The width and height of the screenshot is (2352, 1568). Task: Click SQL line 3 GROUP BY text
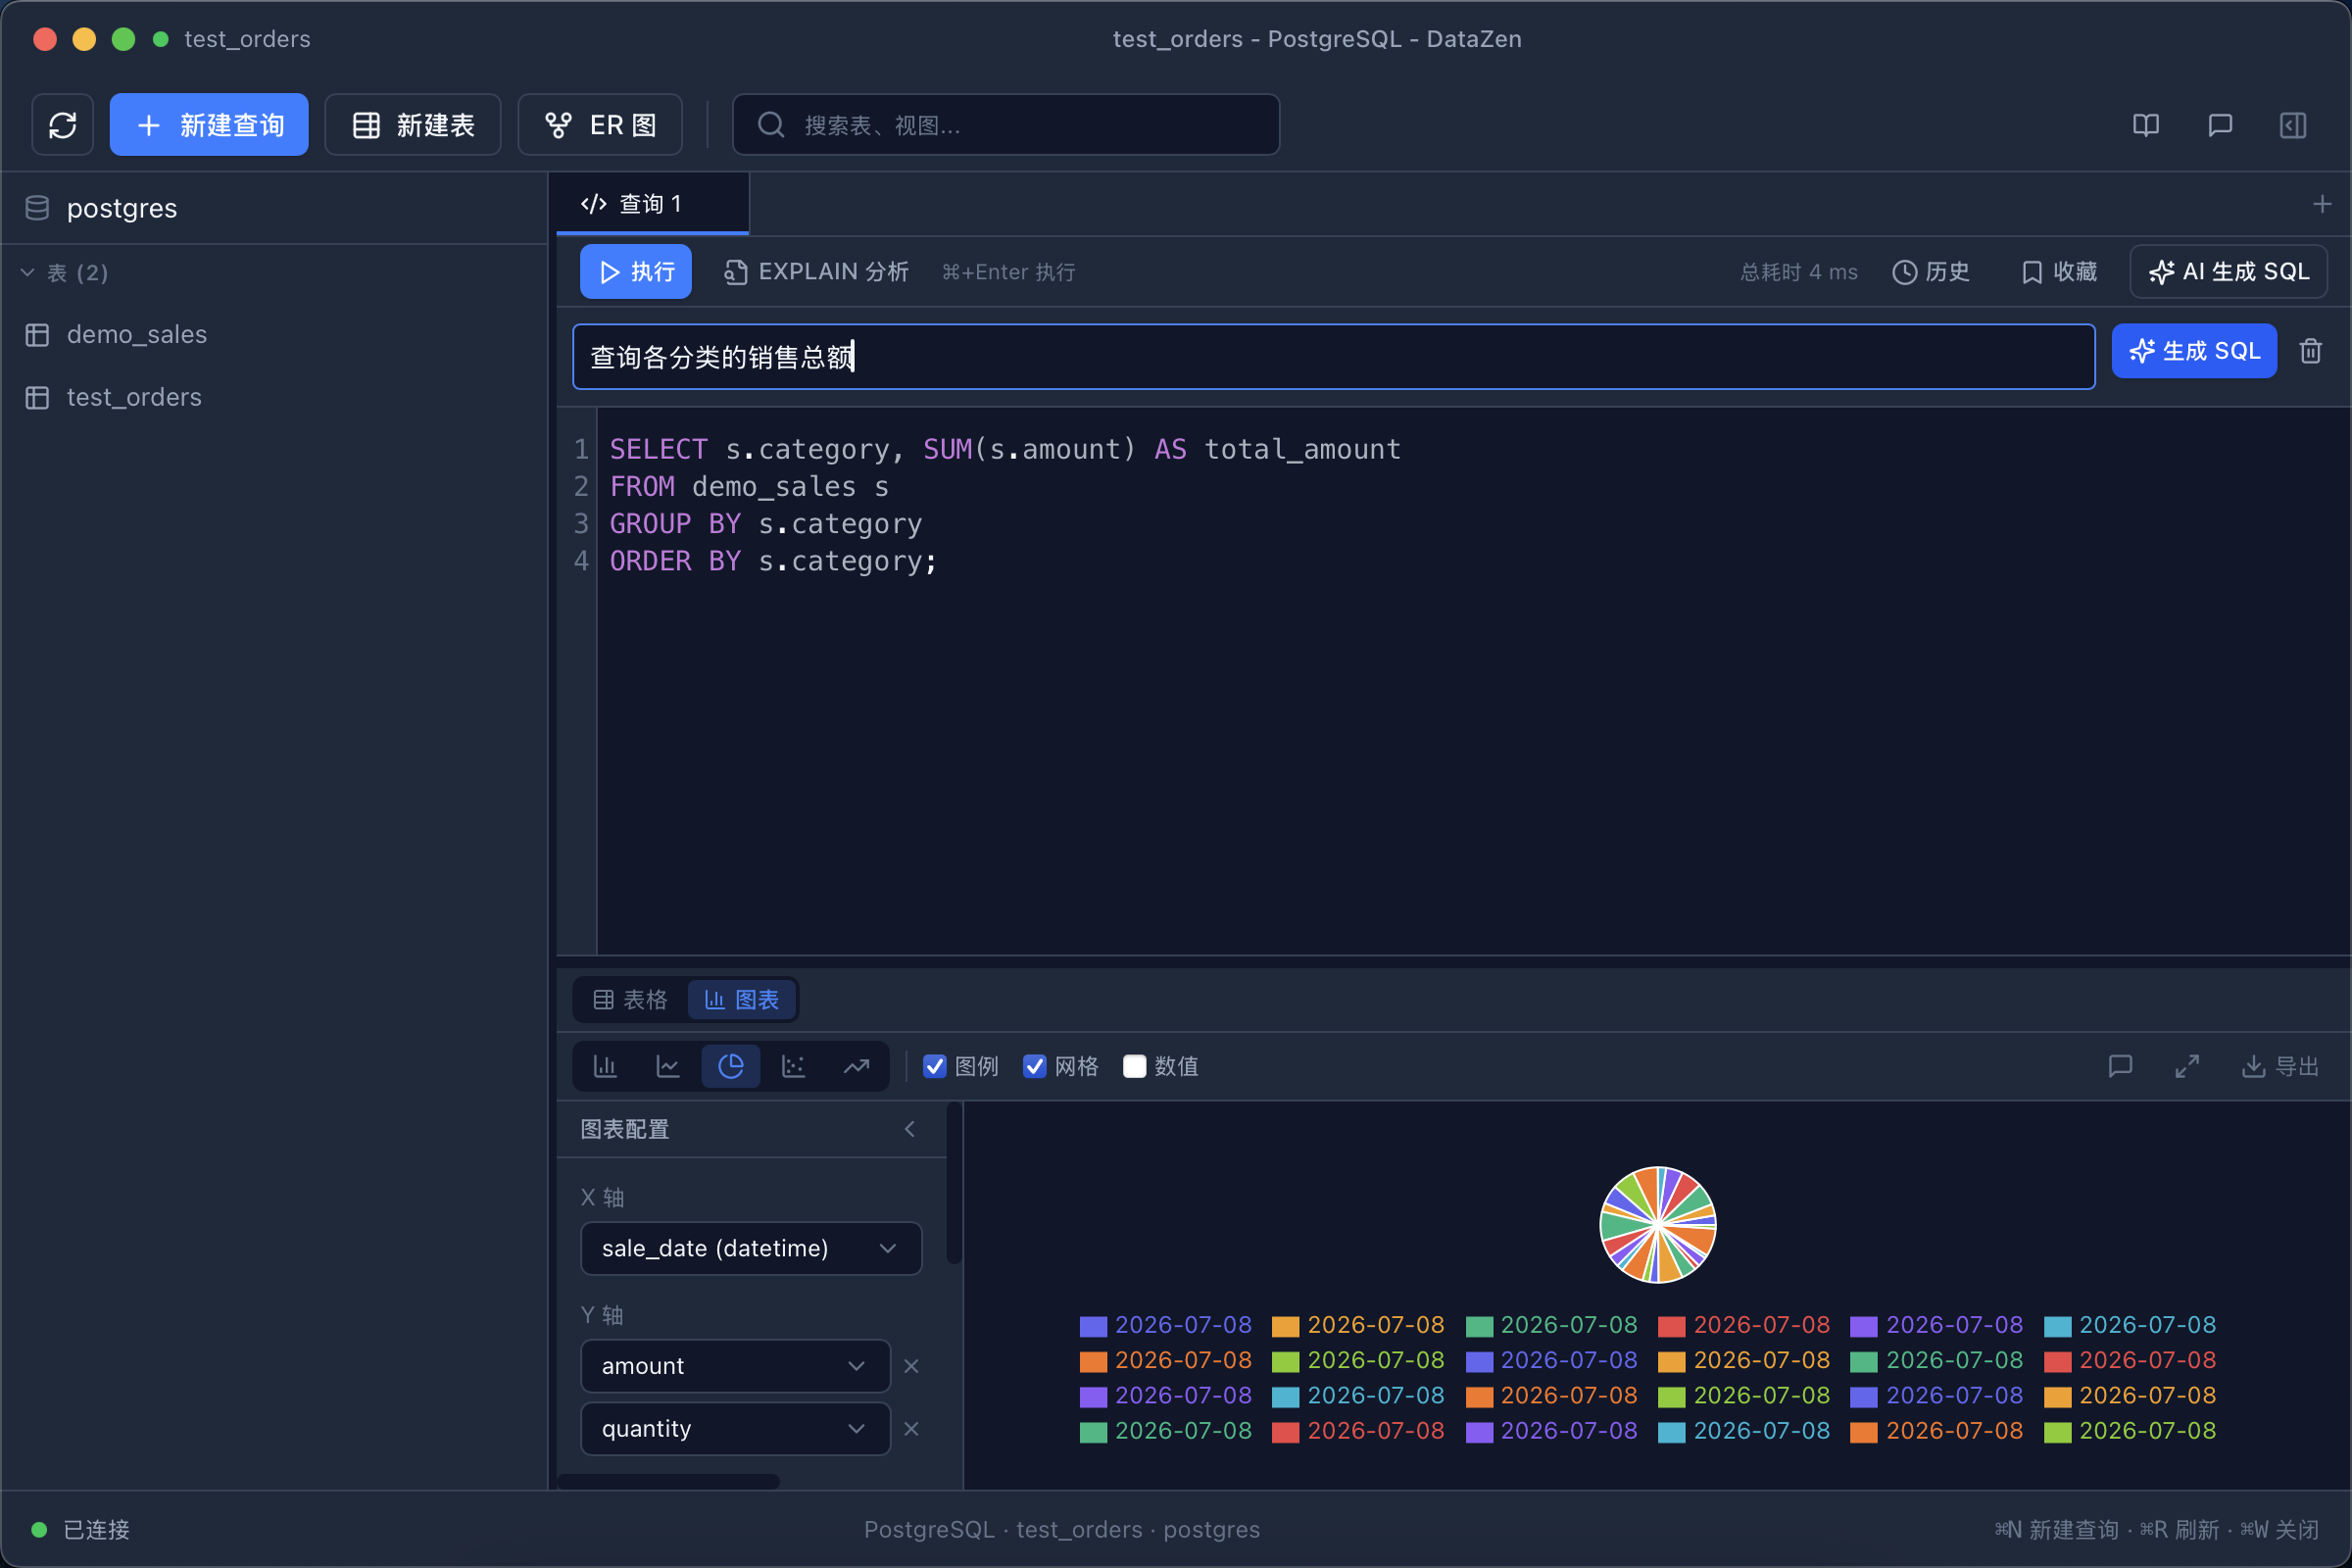[766, 524]
